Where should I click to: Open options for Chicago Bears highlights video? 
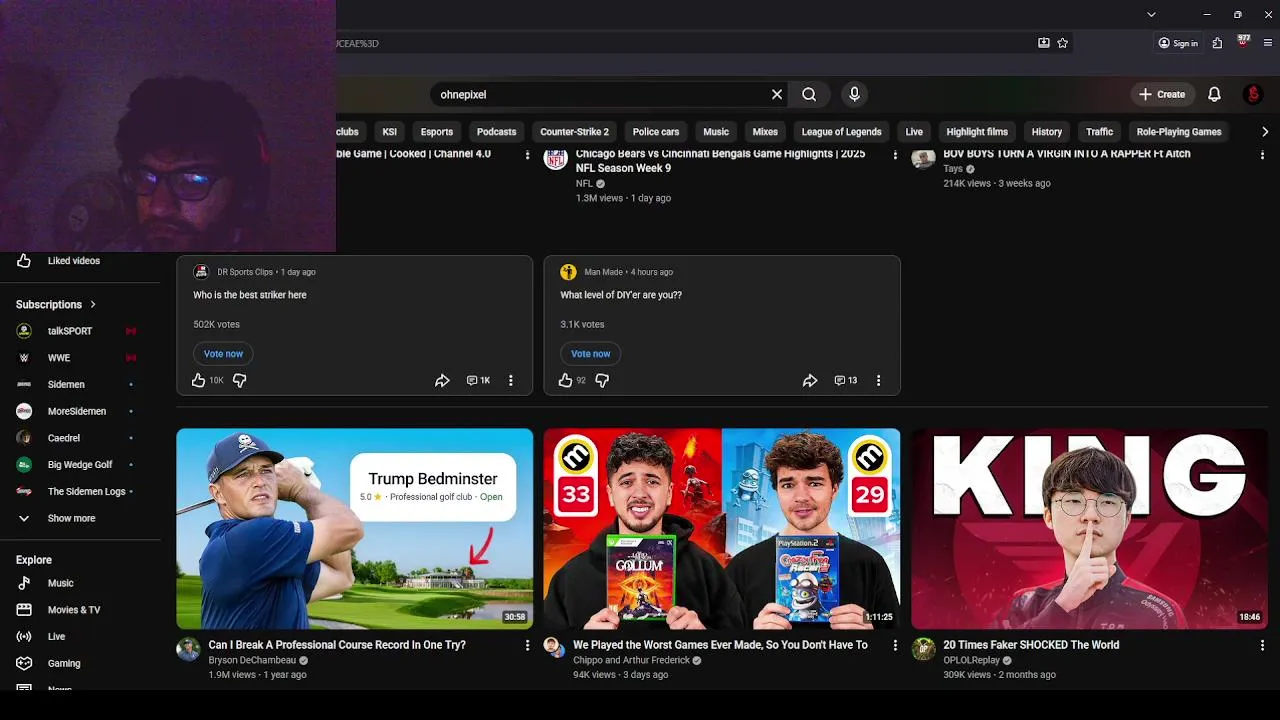click(895, 155)
